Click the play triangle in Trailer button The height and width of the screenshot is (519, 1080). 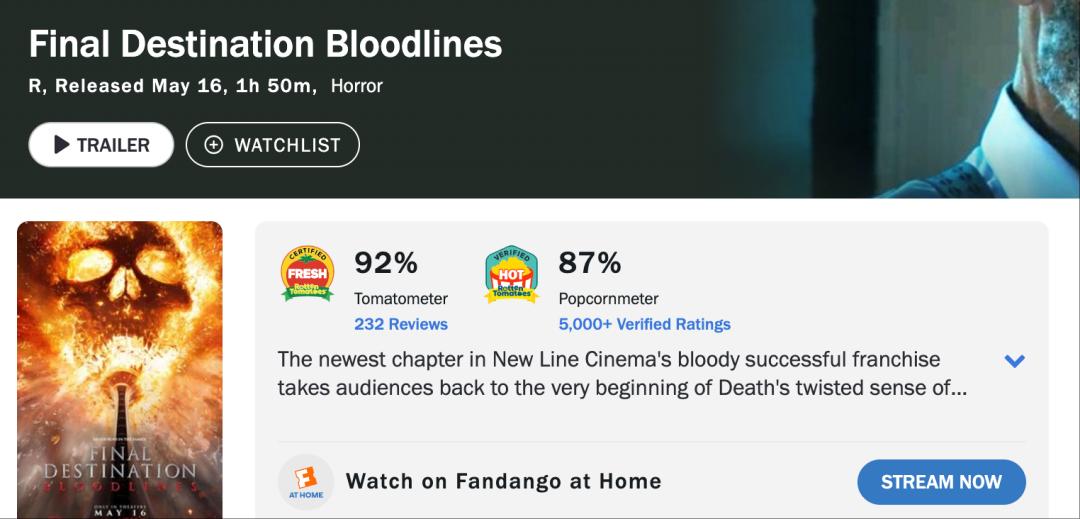coord(62,145)
